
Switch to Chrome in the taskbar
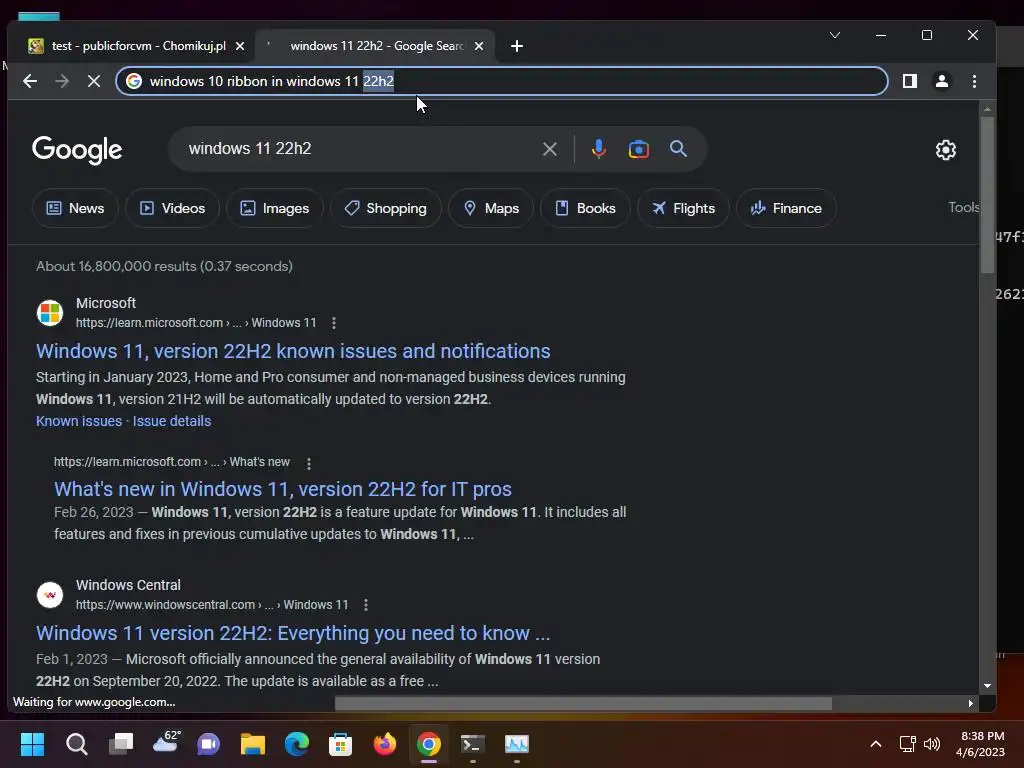[x=428, y=744]
